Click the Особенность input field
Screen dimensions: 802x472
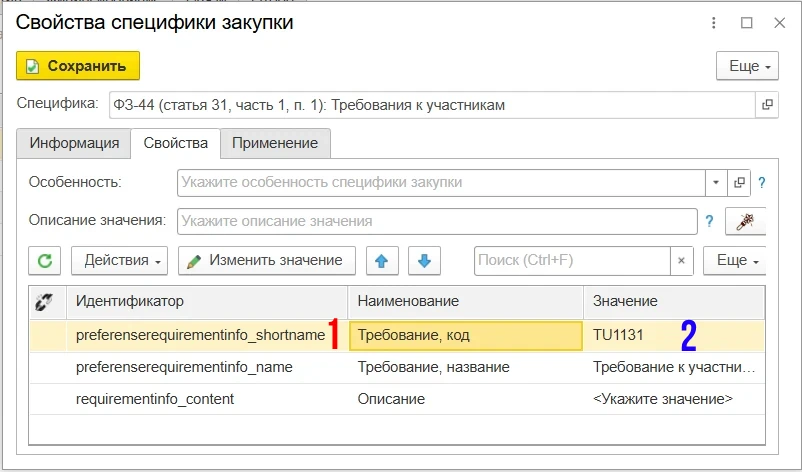[441, 183]
